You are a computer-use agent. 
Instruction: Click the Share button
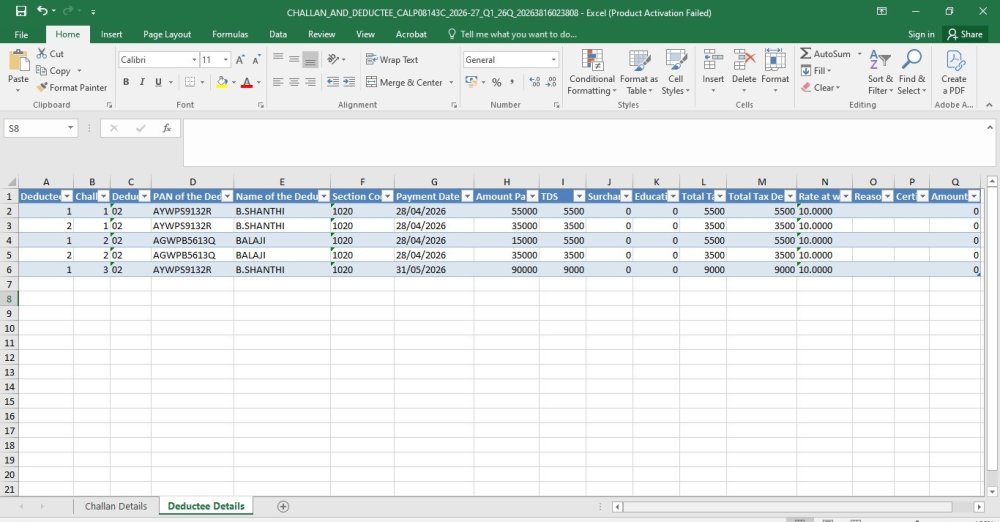click(x=965, y=34)
